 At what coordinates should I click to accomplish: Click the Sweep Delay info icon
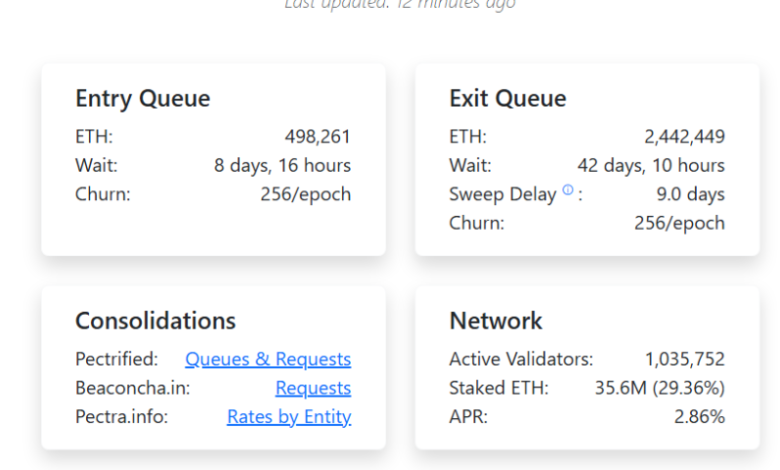568,191
